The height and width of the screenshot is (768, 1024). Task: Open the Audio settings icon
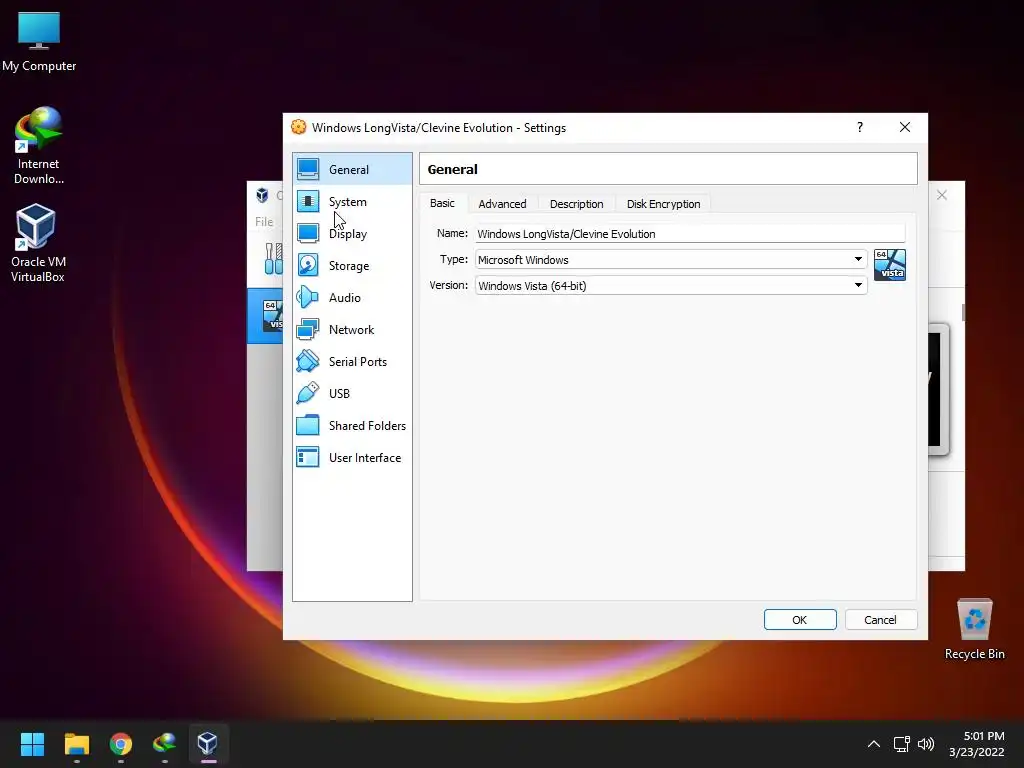click(x=308, y=297)
